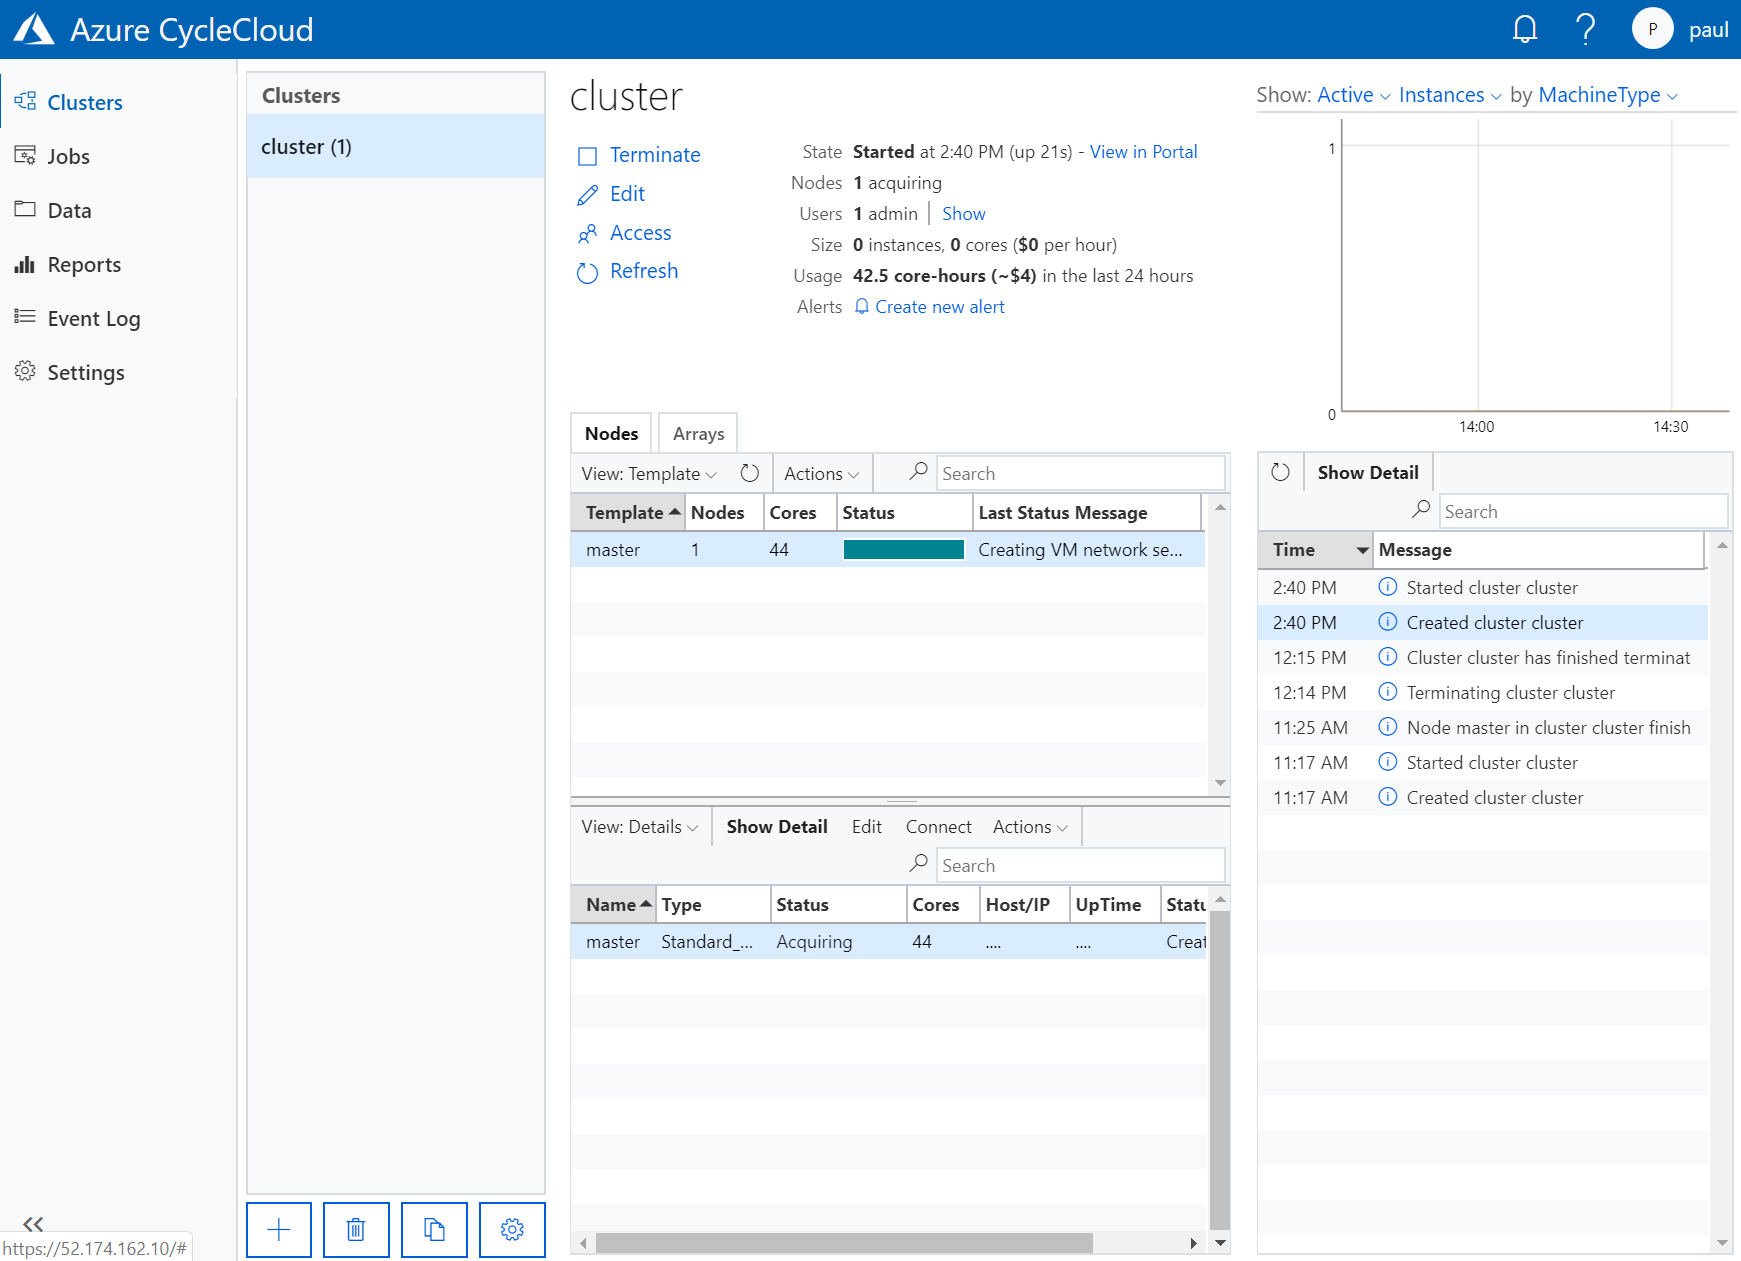Sort by Template column header
The height and width of the screenshot is (1261, 1741).
pos(627,512)
